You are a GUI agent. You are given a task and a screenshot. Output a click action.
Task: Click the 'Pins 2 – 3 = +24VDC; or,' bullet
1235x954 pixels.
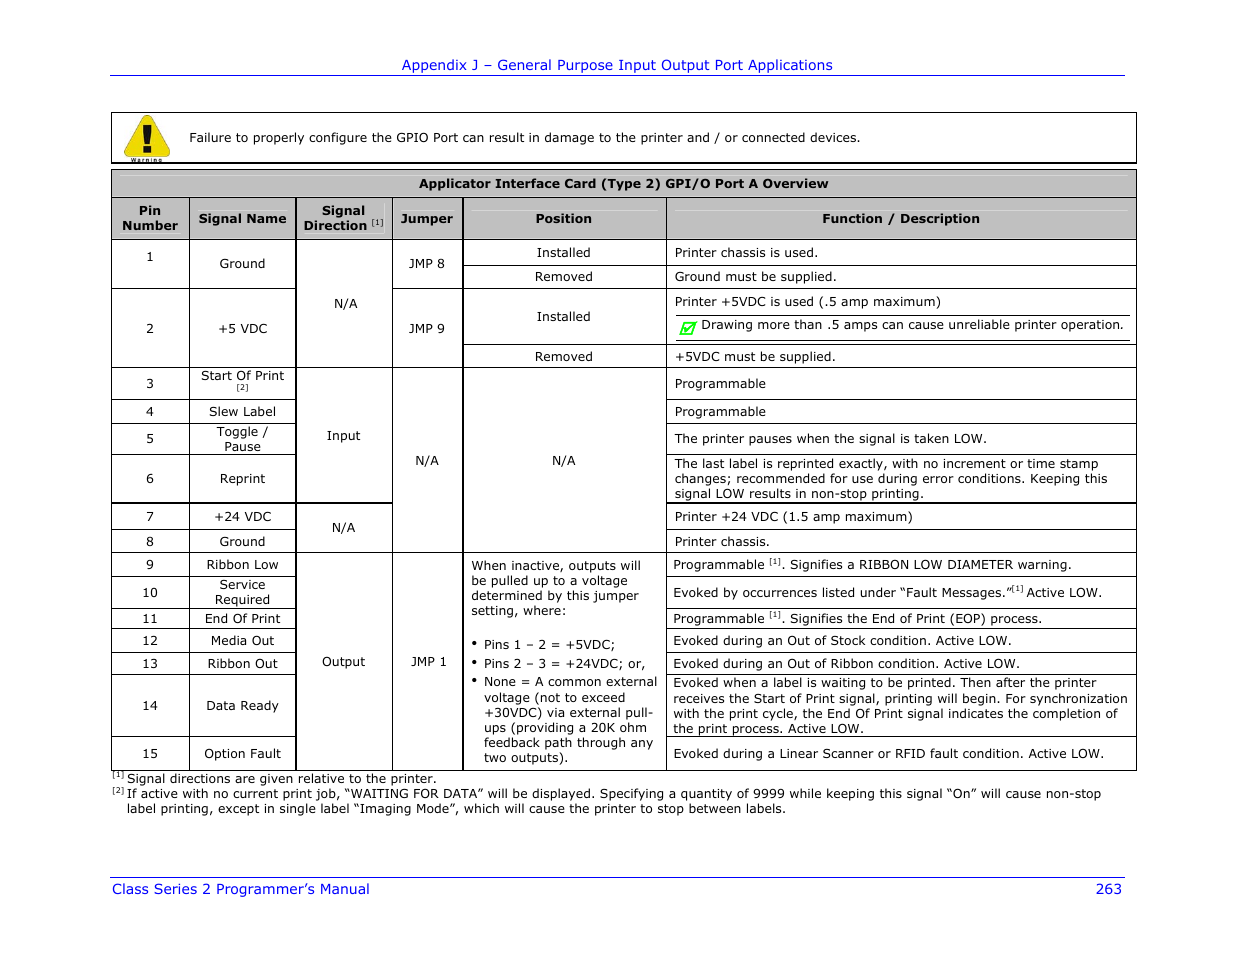[565, 664]
